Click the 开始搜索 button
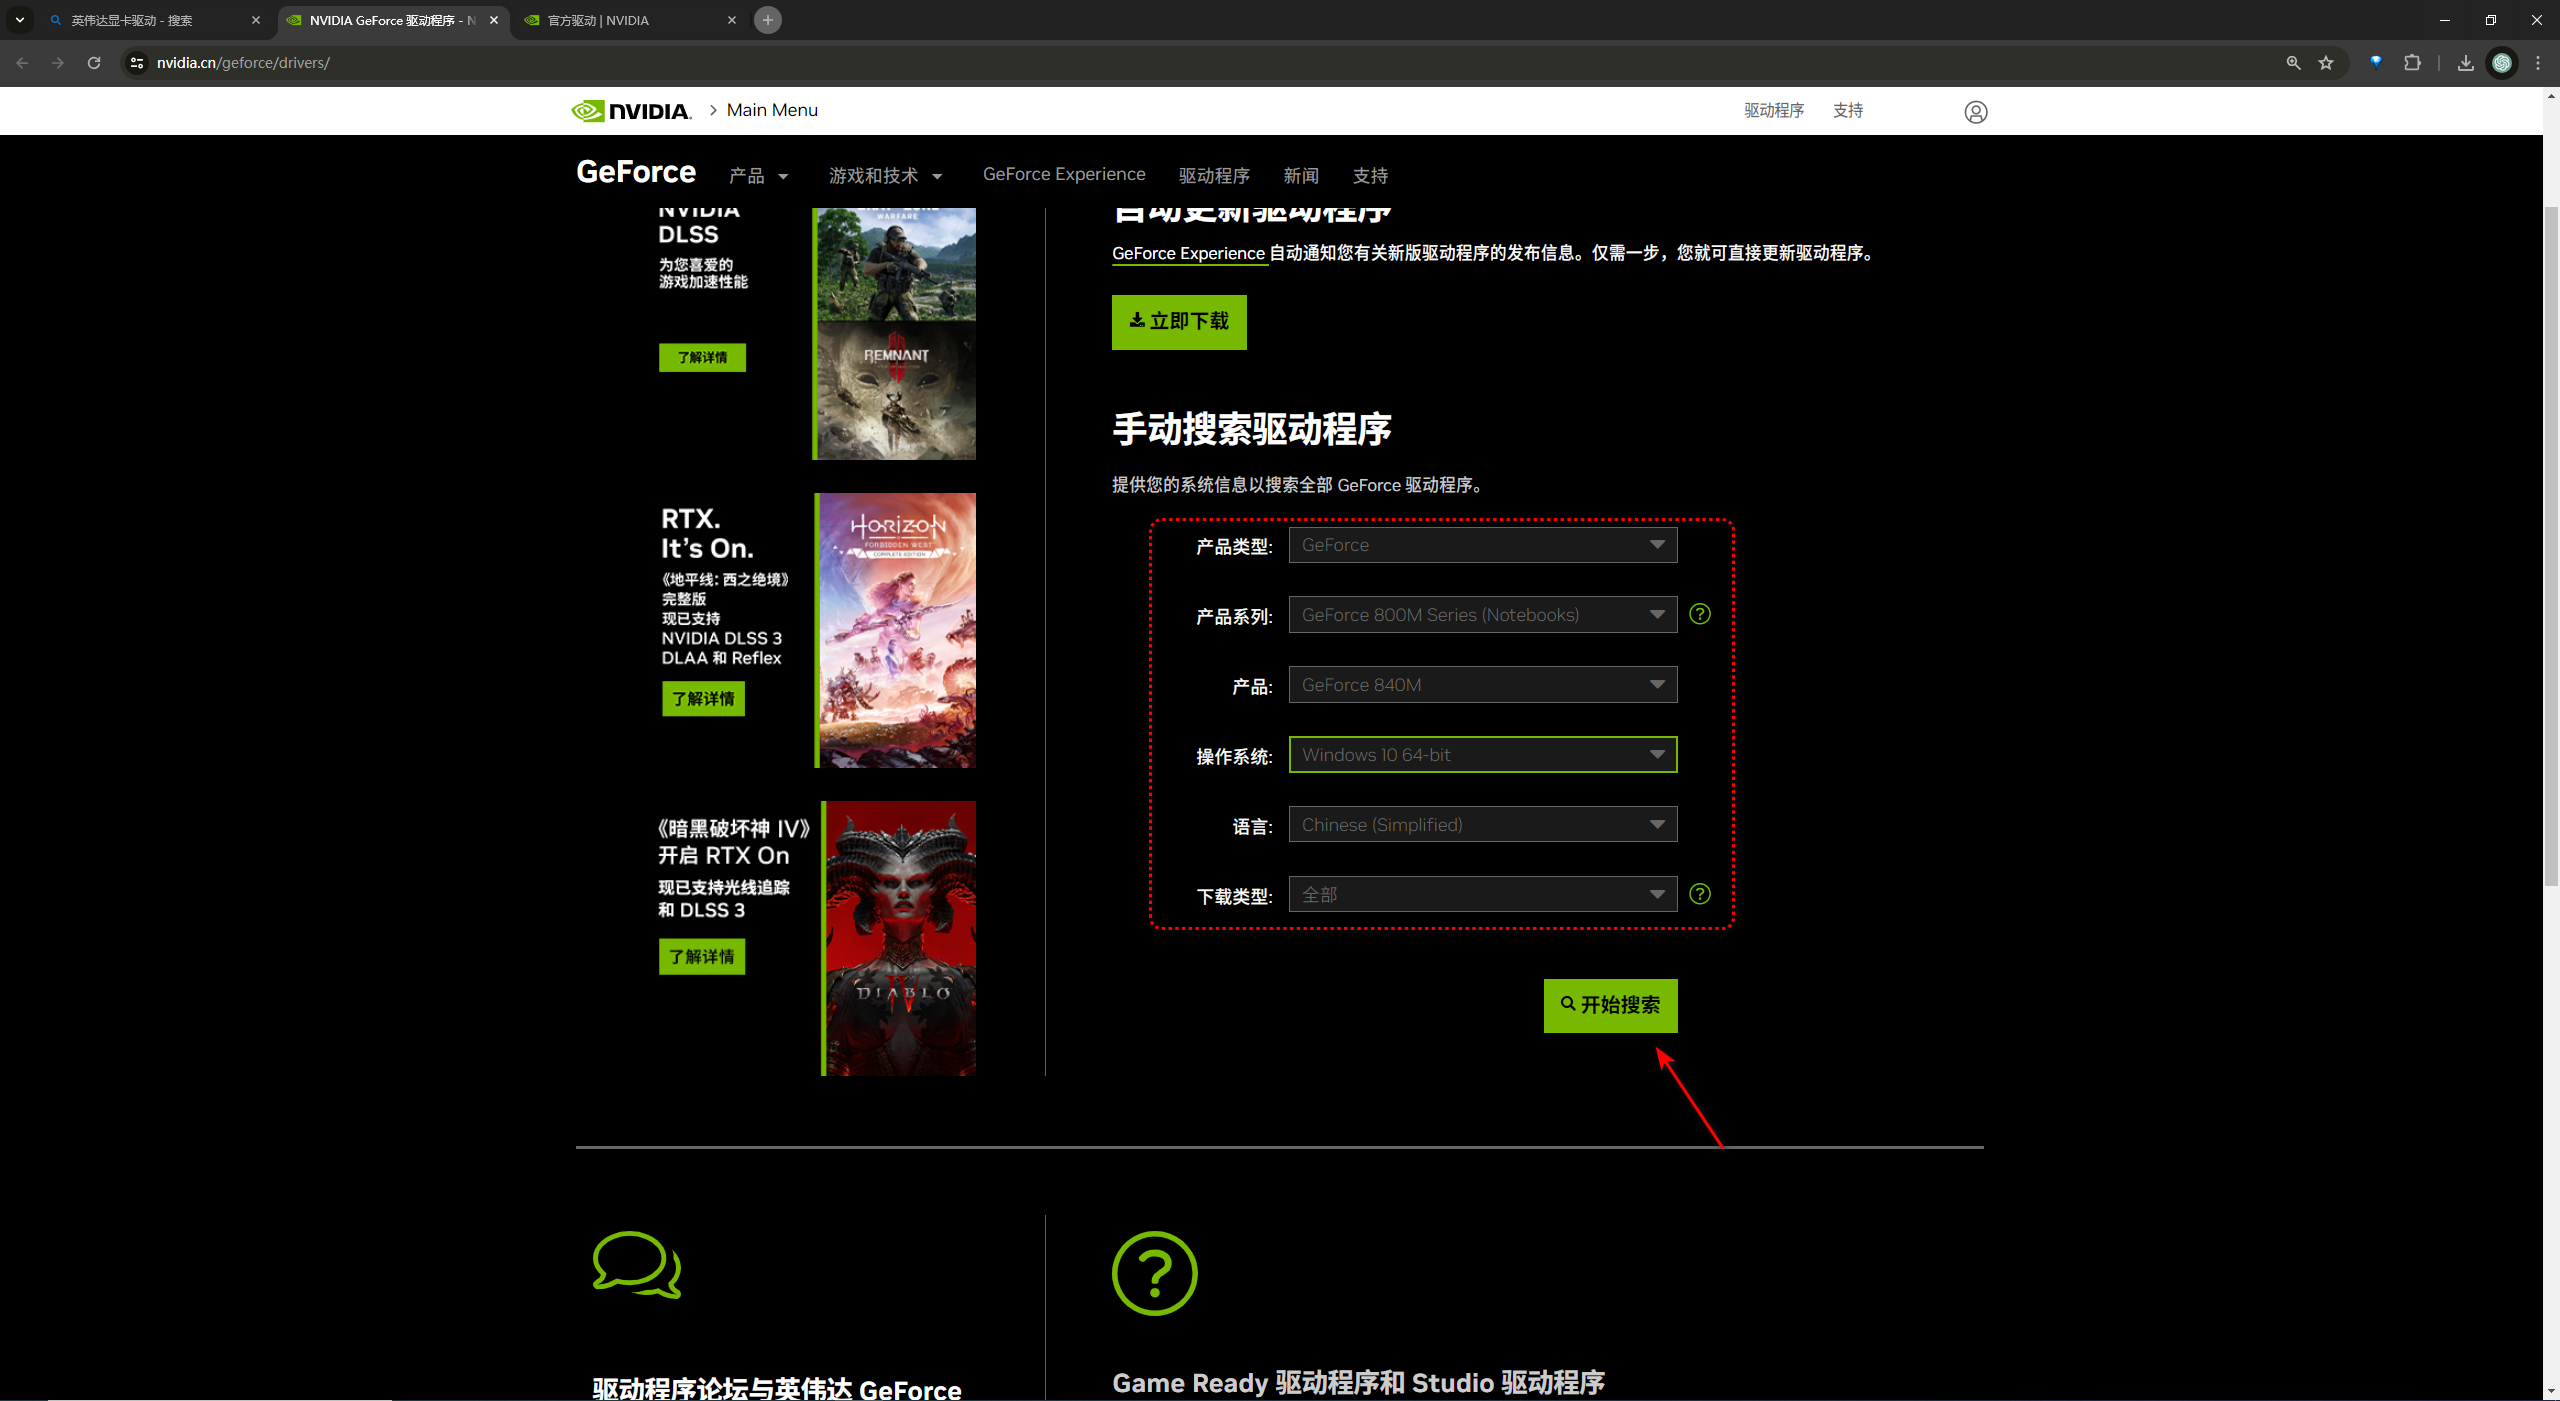This screenshot has height=1401, width=2560. (1610, 1005)
